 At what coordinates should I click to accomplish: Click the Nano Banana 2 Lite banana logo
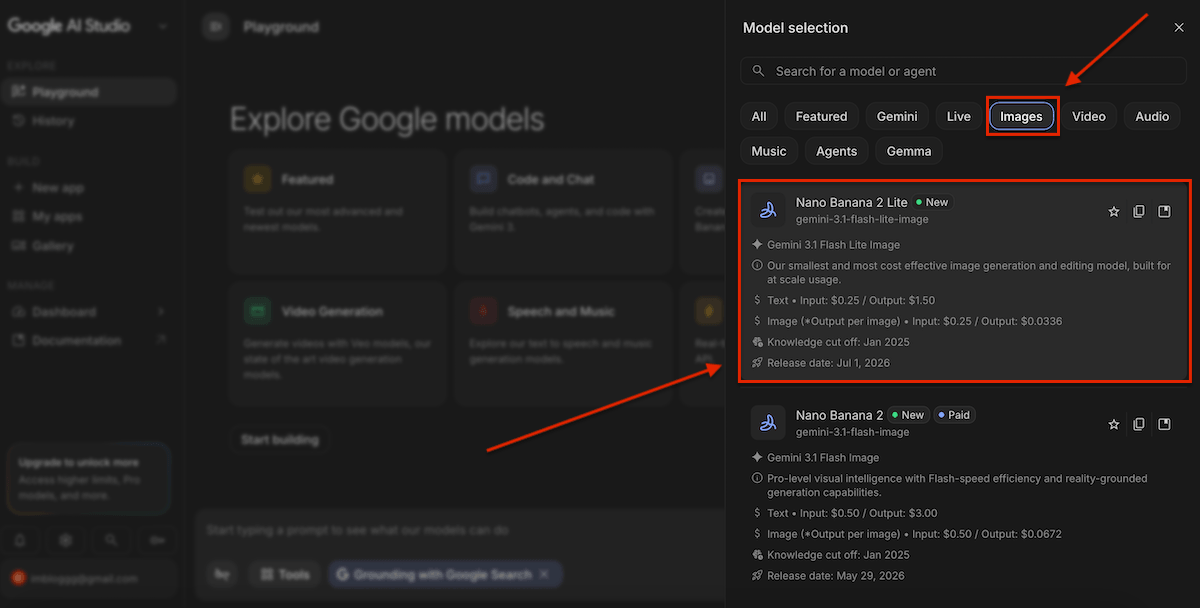coord(768,210)
